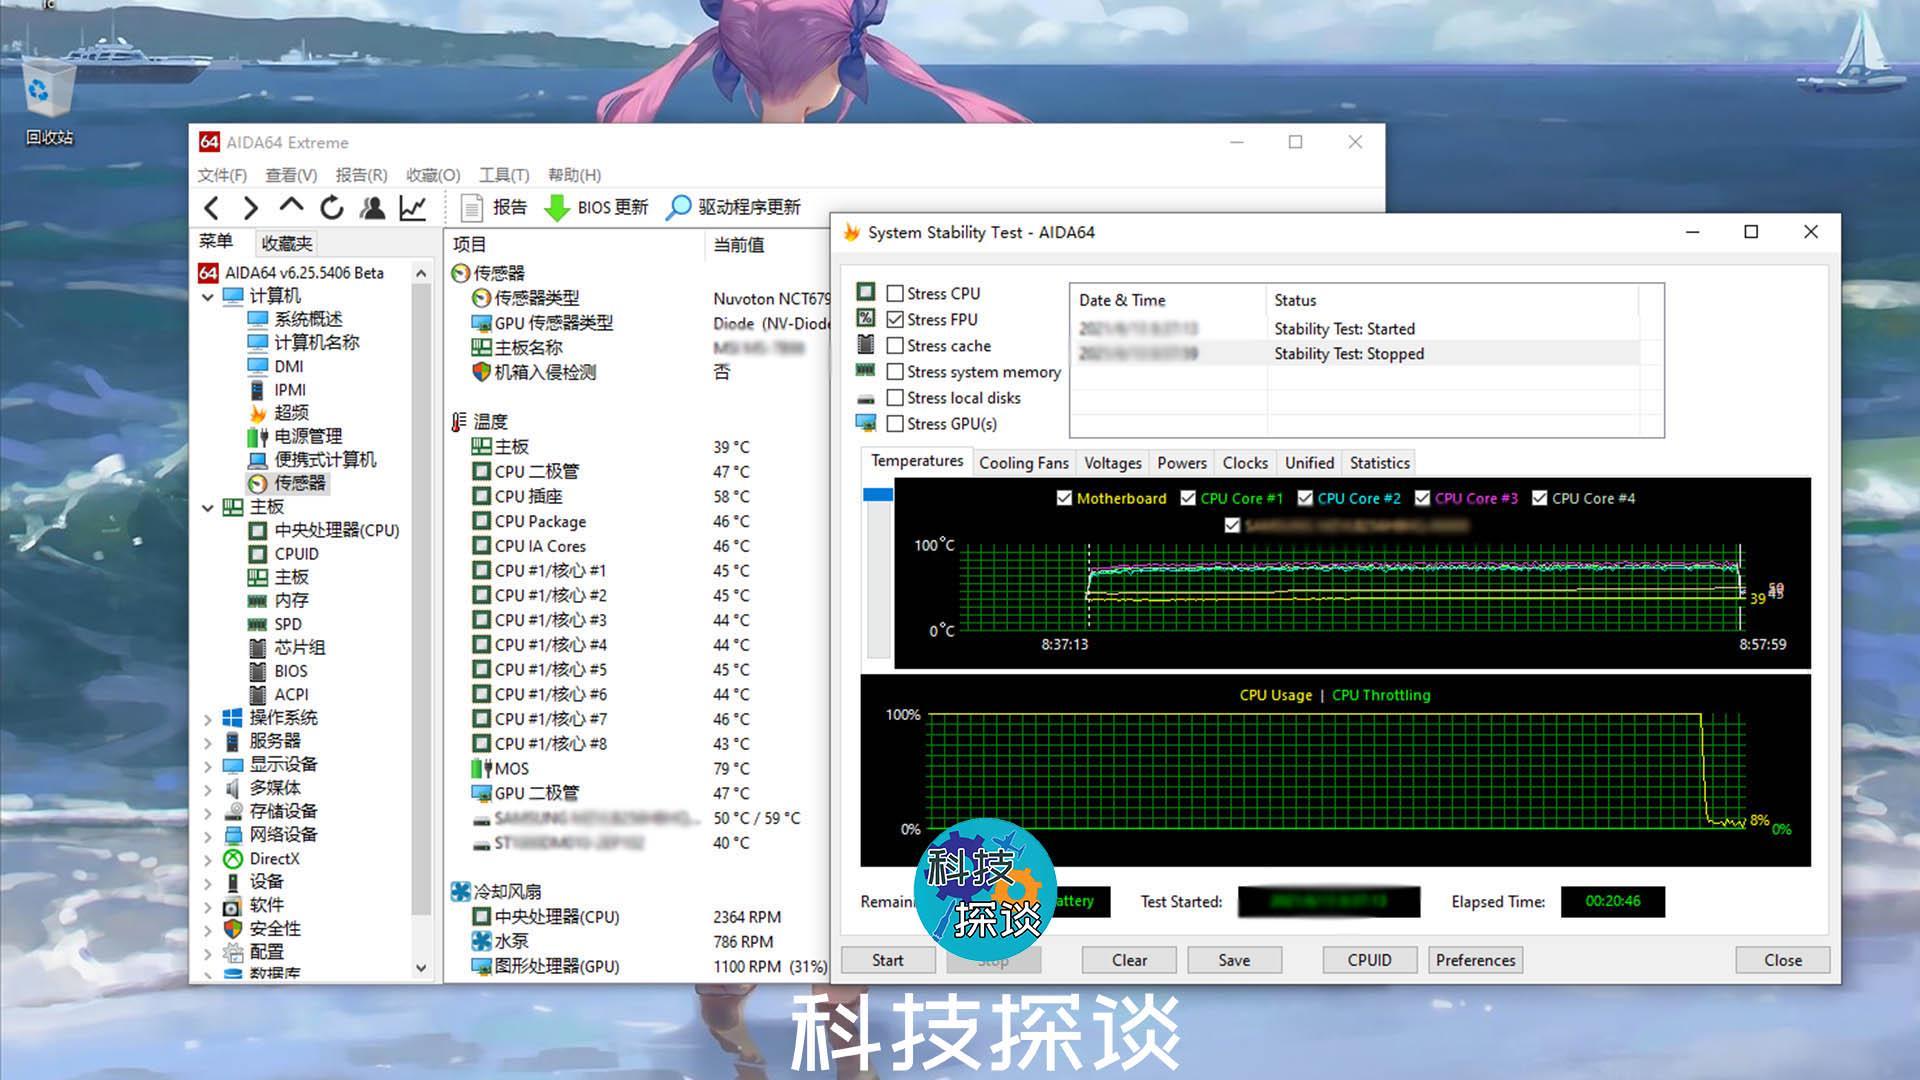Open the 文件(F) file menu

(222, 175)
